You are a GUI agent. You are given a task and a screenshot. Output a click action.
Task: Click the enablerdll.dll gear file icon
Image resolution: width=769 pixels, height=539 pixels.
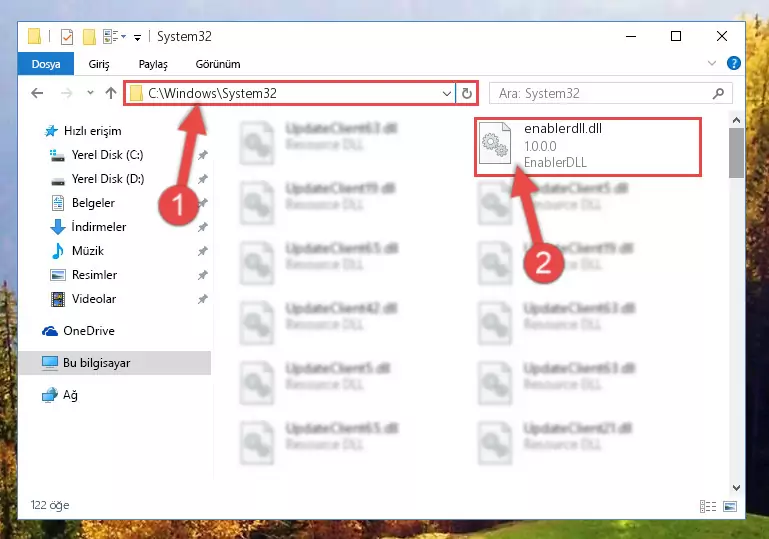[495, 143]
